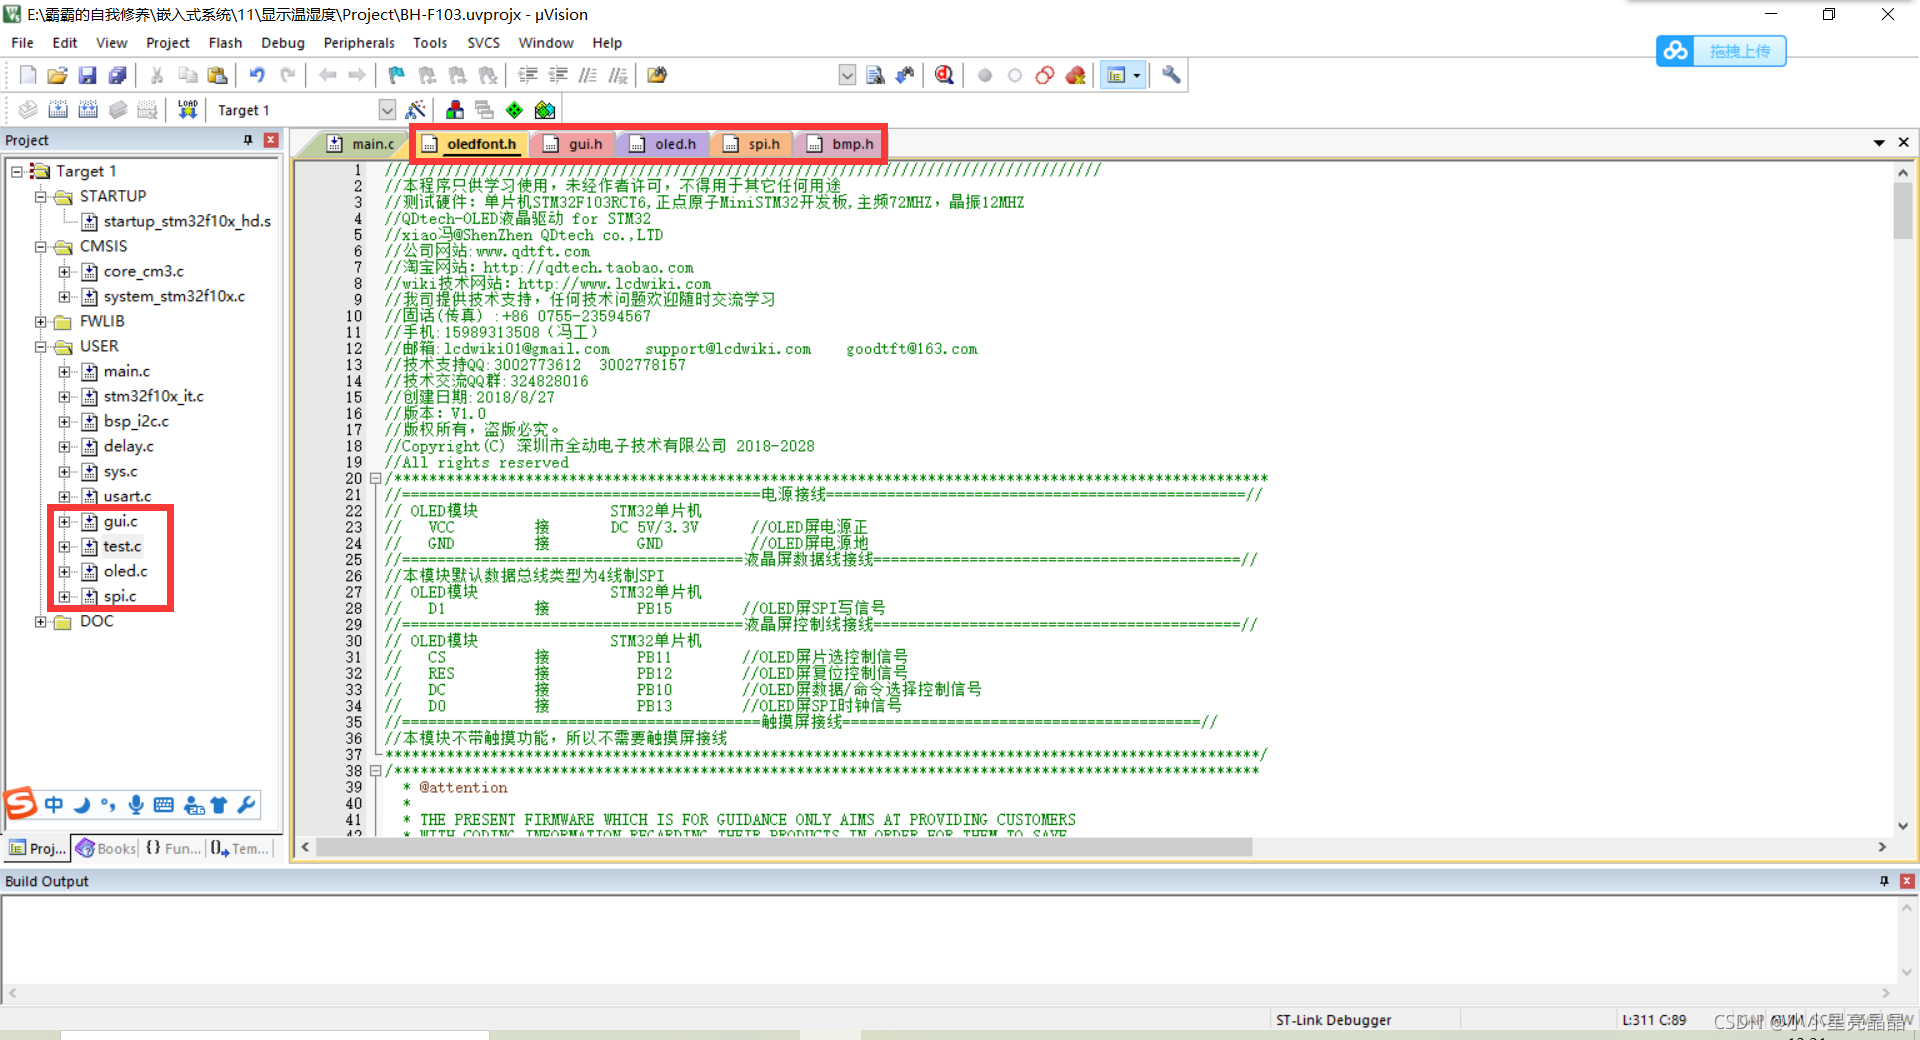Open Manage Run-Time Environment green diamond
Image resolution: width=1920 pixels, height=1040 pixels.
[514, 110]
